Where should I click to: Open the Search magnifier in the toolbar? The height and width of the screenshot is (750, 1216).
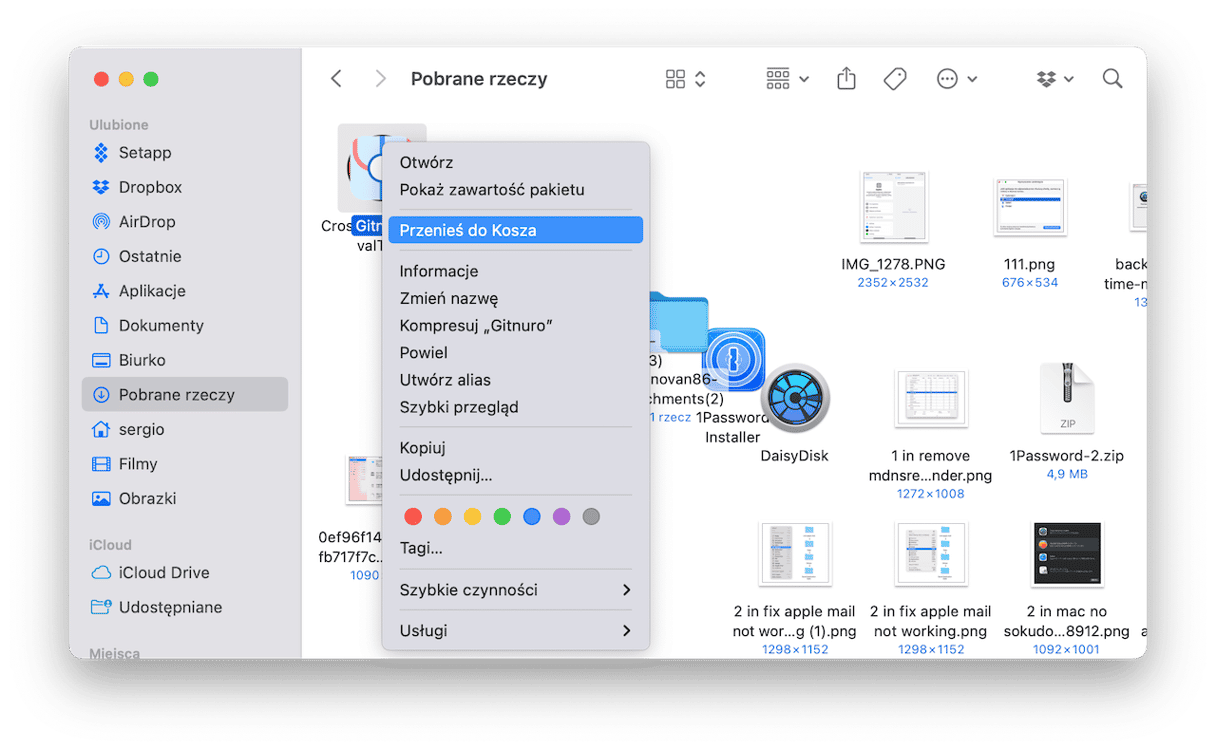point(1112,79)
